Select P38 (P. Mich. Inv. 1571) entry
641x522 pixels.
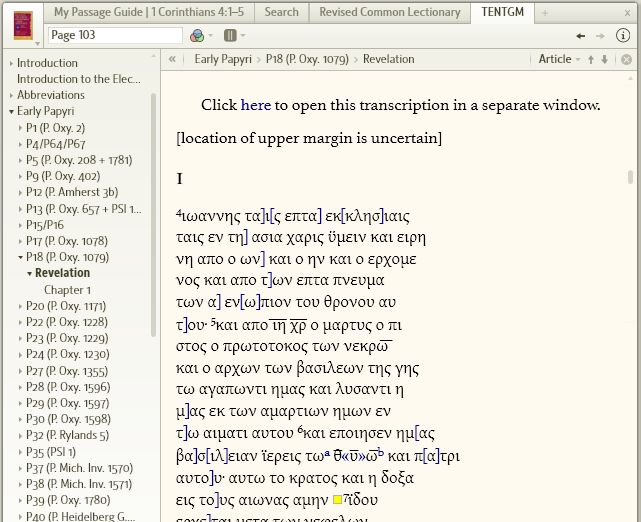79,484
